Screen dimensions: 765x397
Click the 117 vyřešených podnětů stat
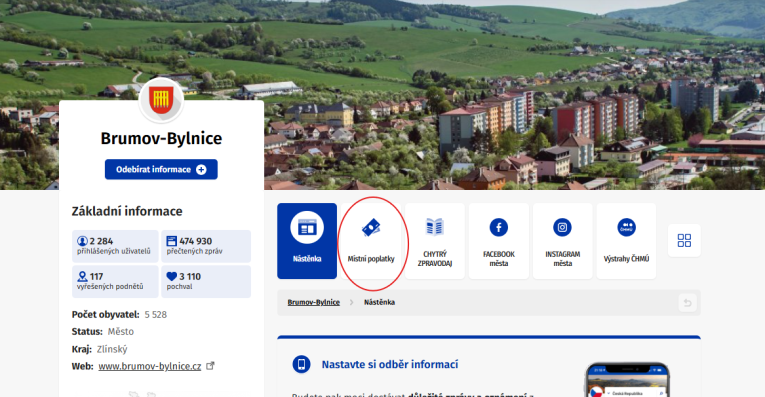coord(115,281)
